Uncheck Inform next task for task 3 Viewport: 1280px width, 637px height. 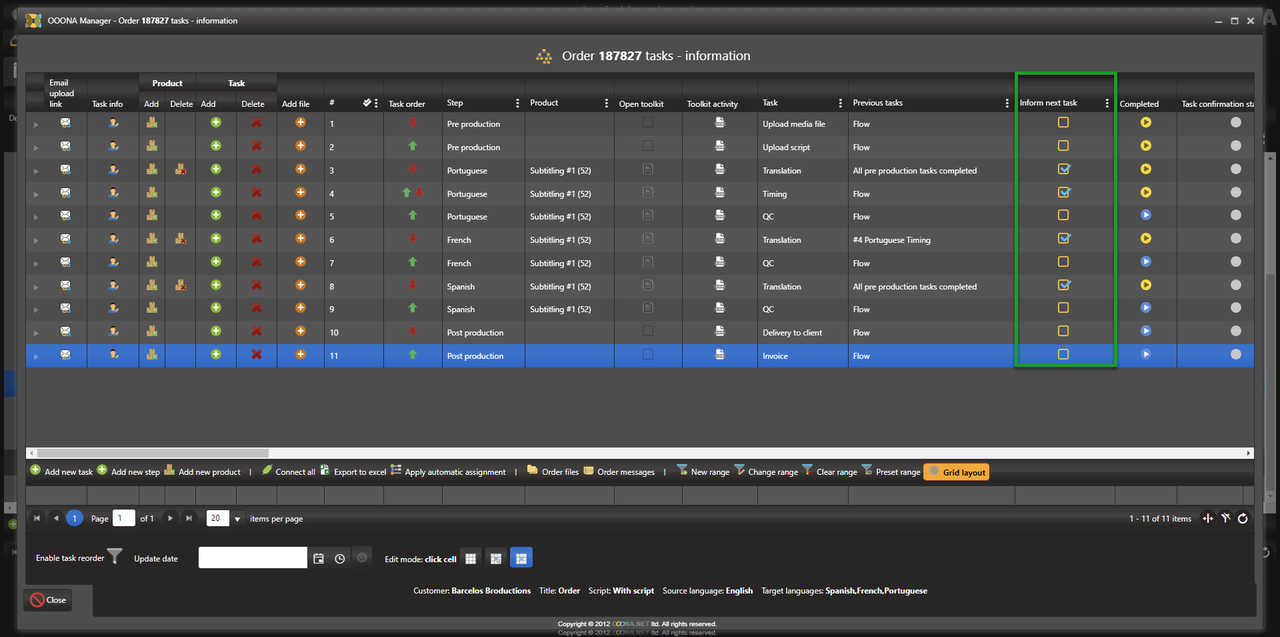point(1064,170)
